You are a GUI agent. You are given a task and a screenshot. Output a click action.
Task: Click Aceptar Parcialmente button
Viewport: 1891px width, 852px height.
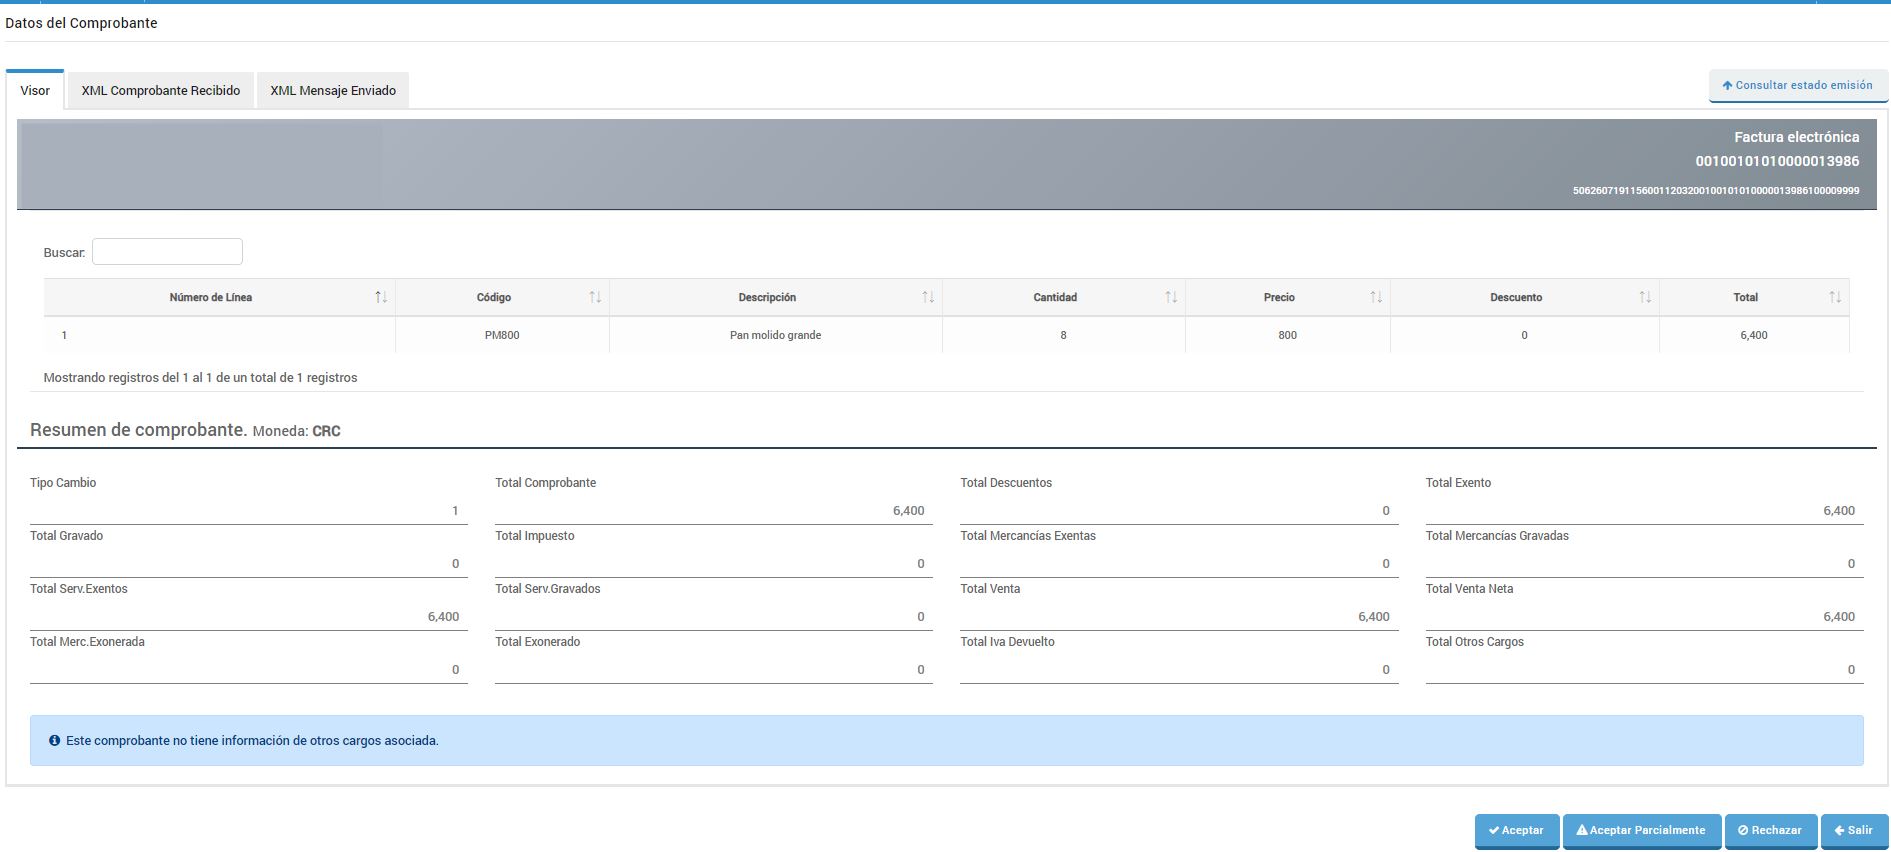click(1641, 830)
